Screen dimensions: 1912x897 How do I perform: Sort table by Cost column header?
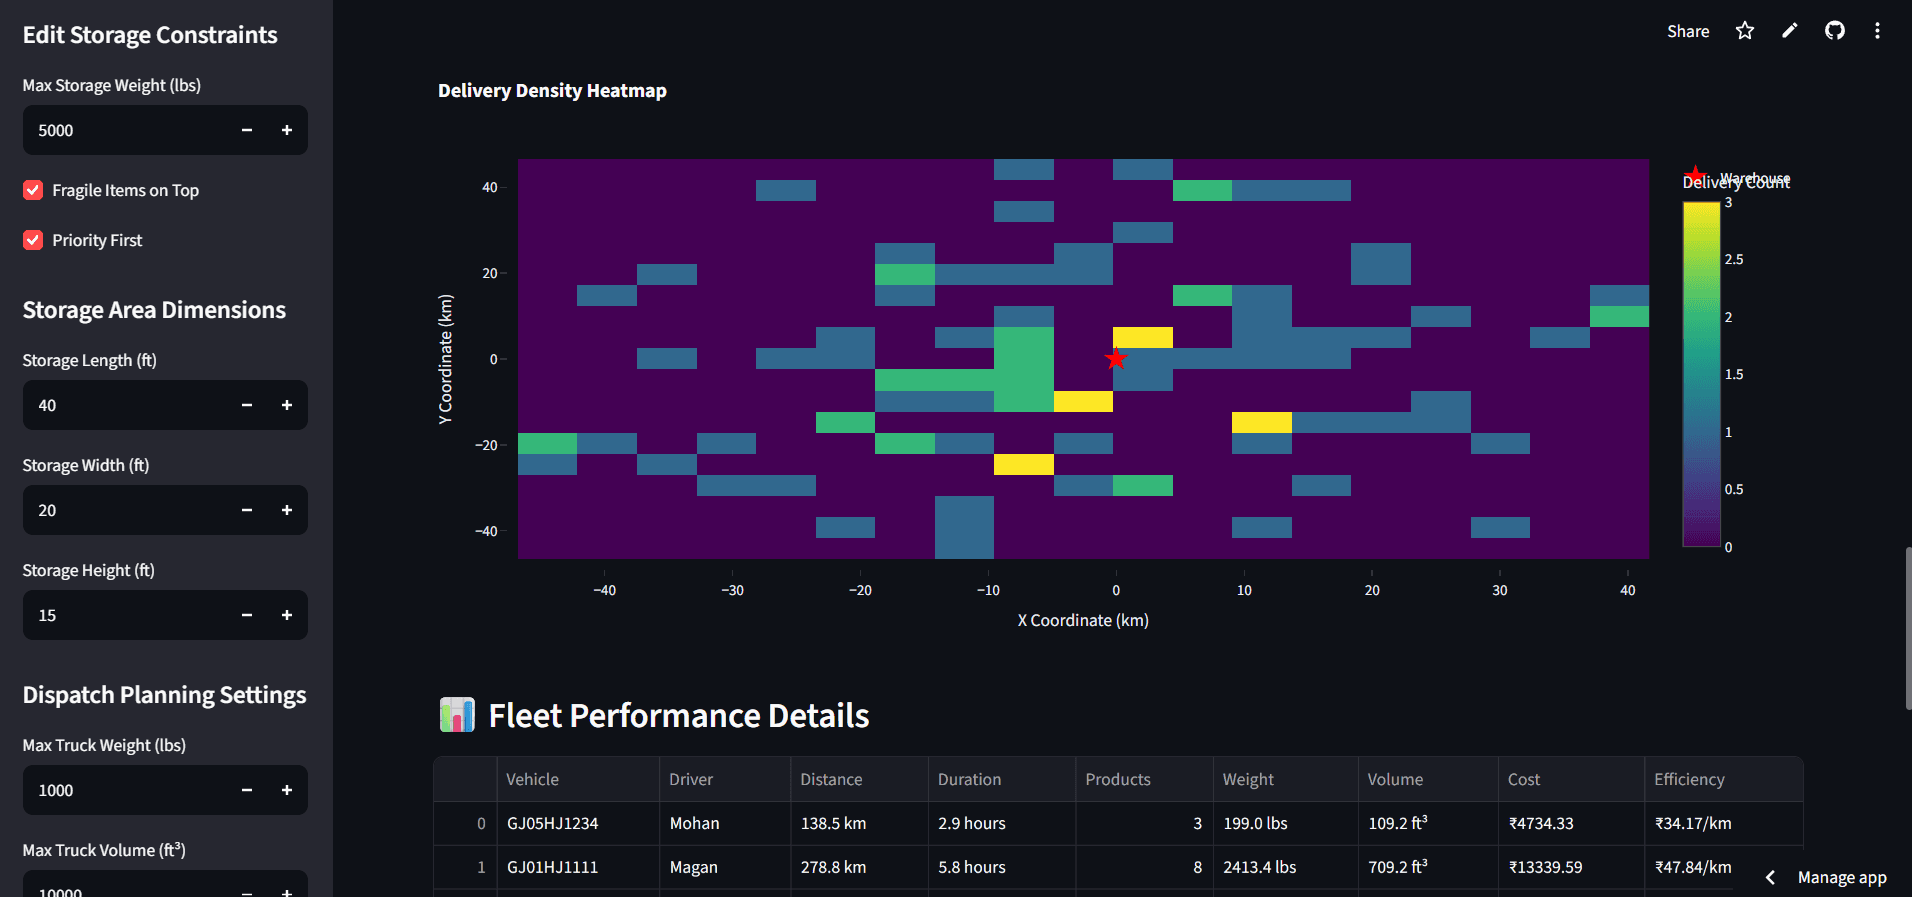click(x=1571, y=779)
